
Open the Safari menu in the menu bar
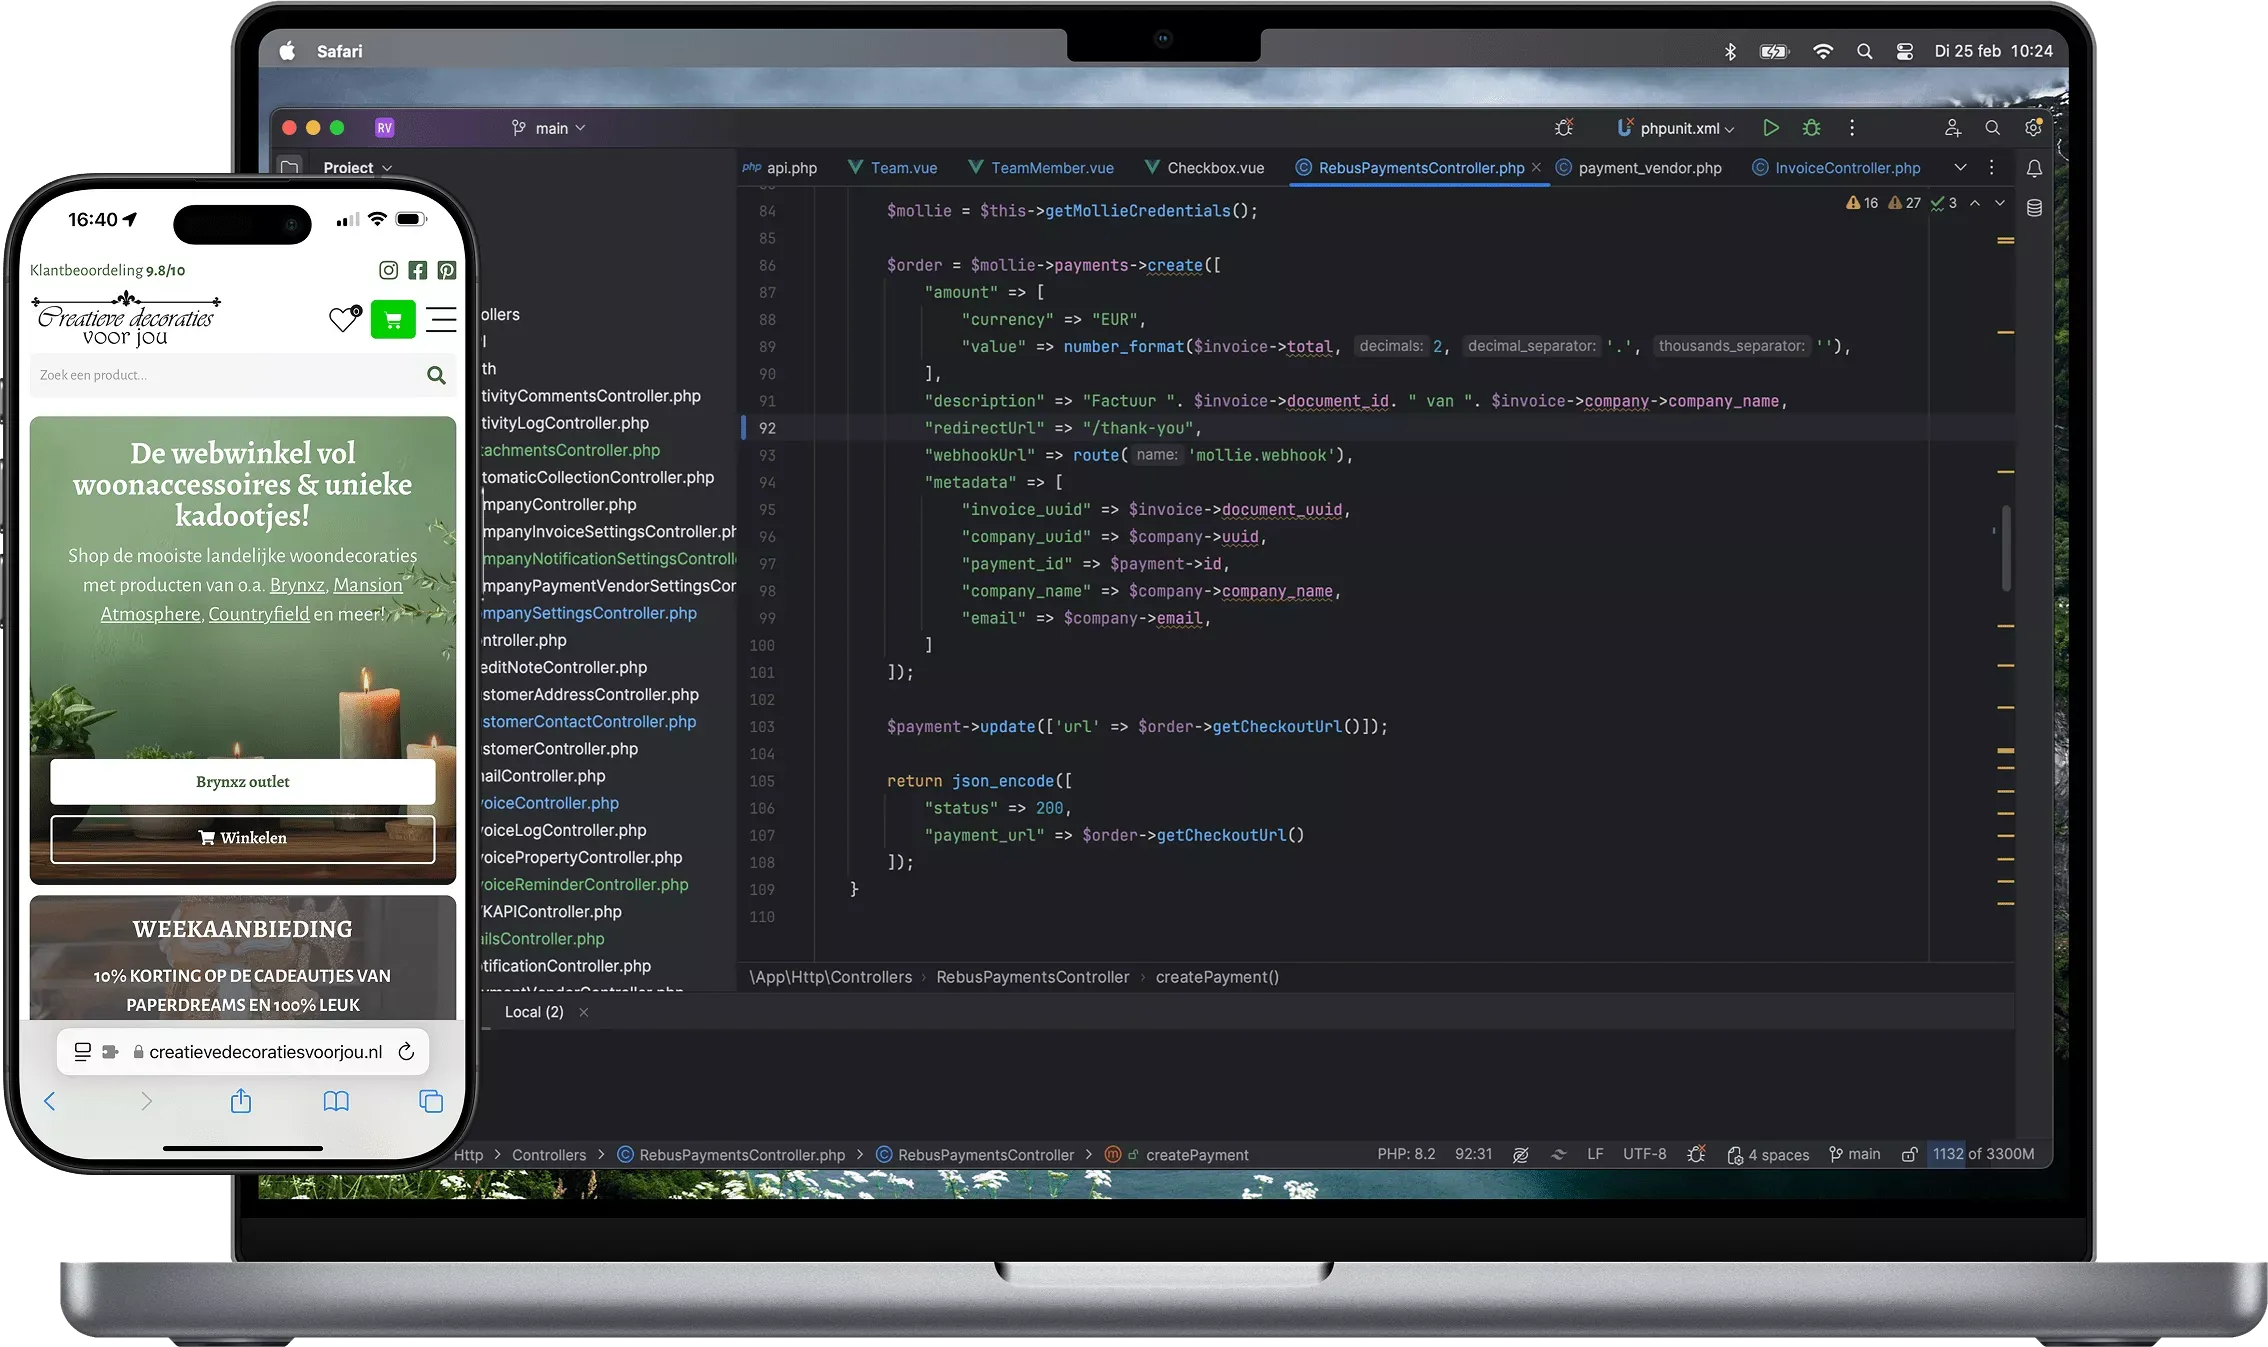340,51
